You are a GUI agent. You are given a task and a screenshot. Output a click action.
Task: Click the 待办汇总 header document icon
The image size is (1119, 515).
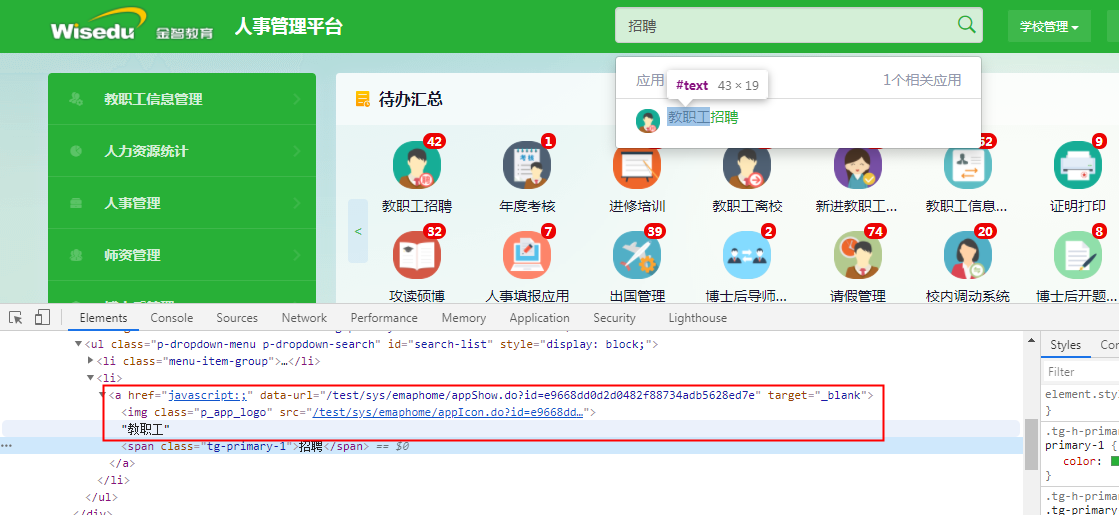point(363,99)
